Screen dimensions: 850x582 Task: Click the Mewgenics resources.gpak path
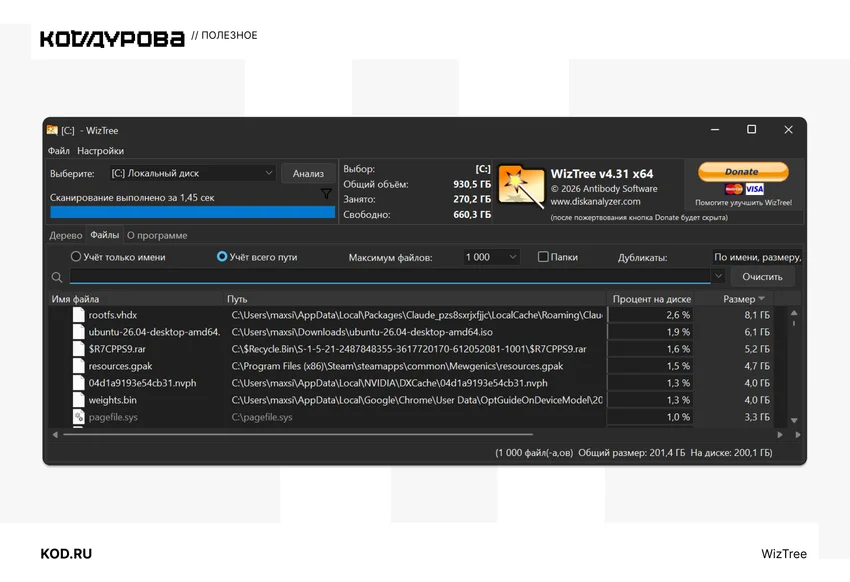397,366
